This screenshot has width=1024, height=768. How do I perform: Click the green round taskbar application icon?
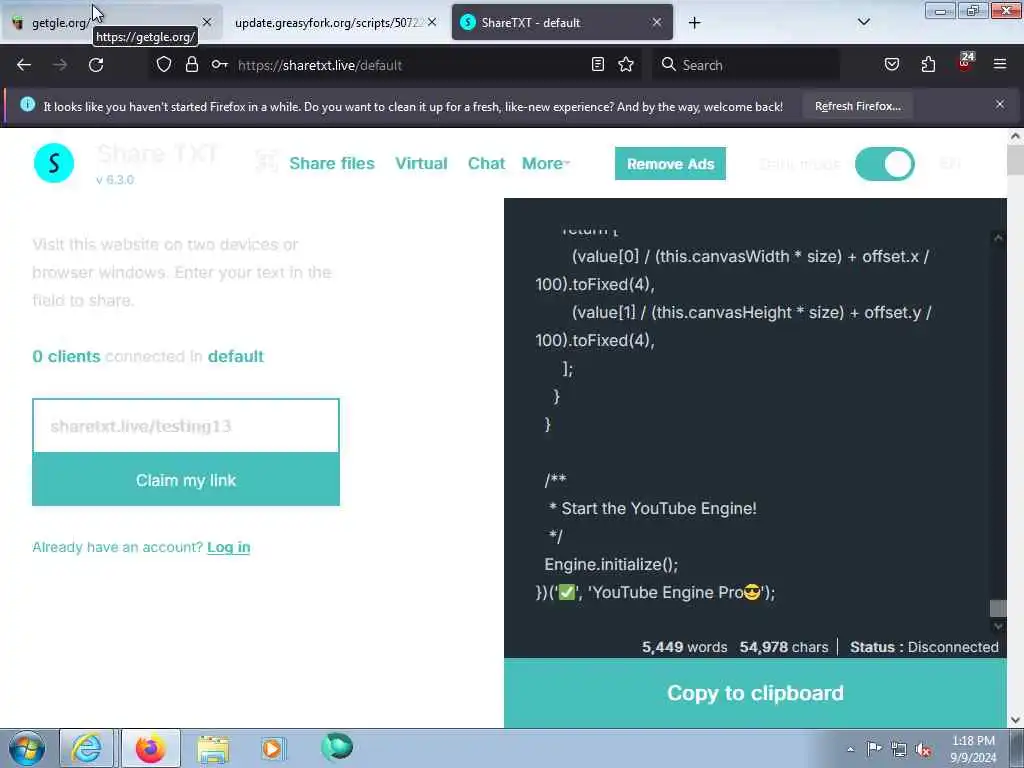pos(336,747)
